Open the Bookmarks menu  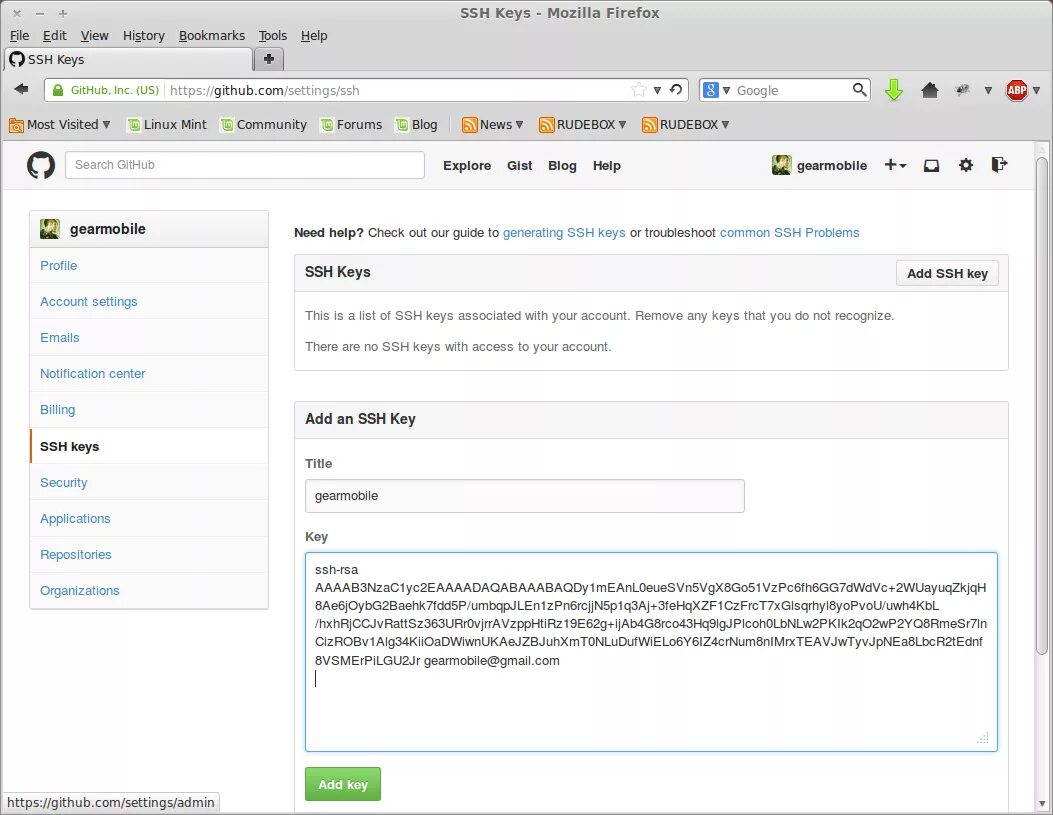coord(212,36)
